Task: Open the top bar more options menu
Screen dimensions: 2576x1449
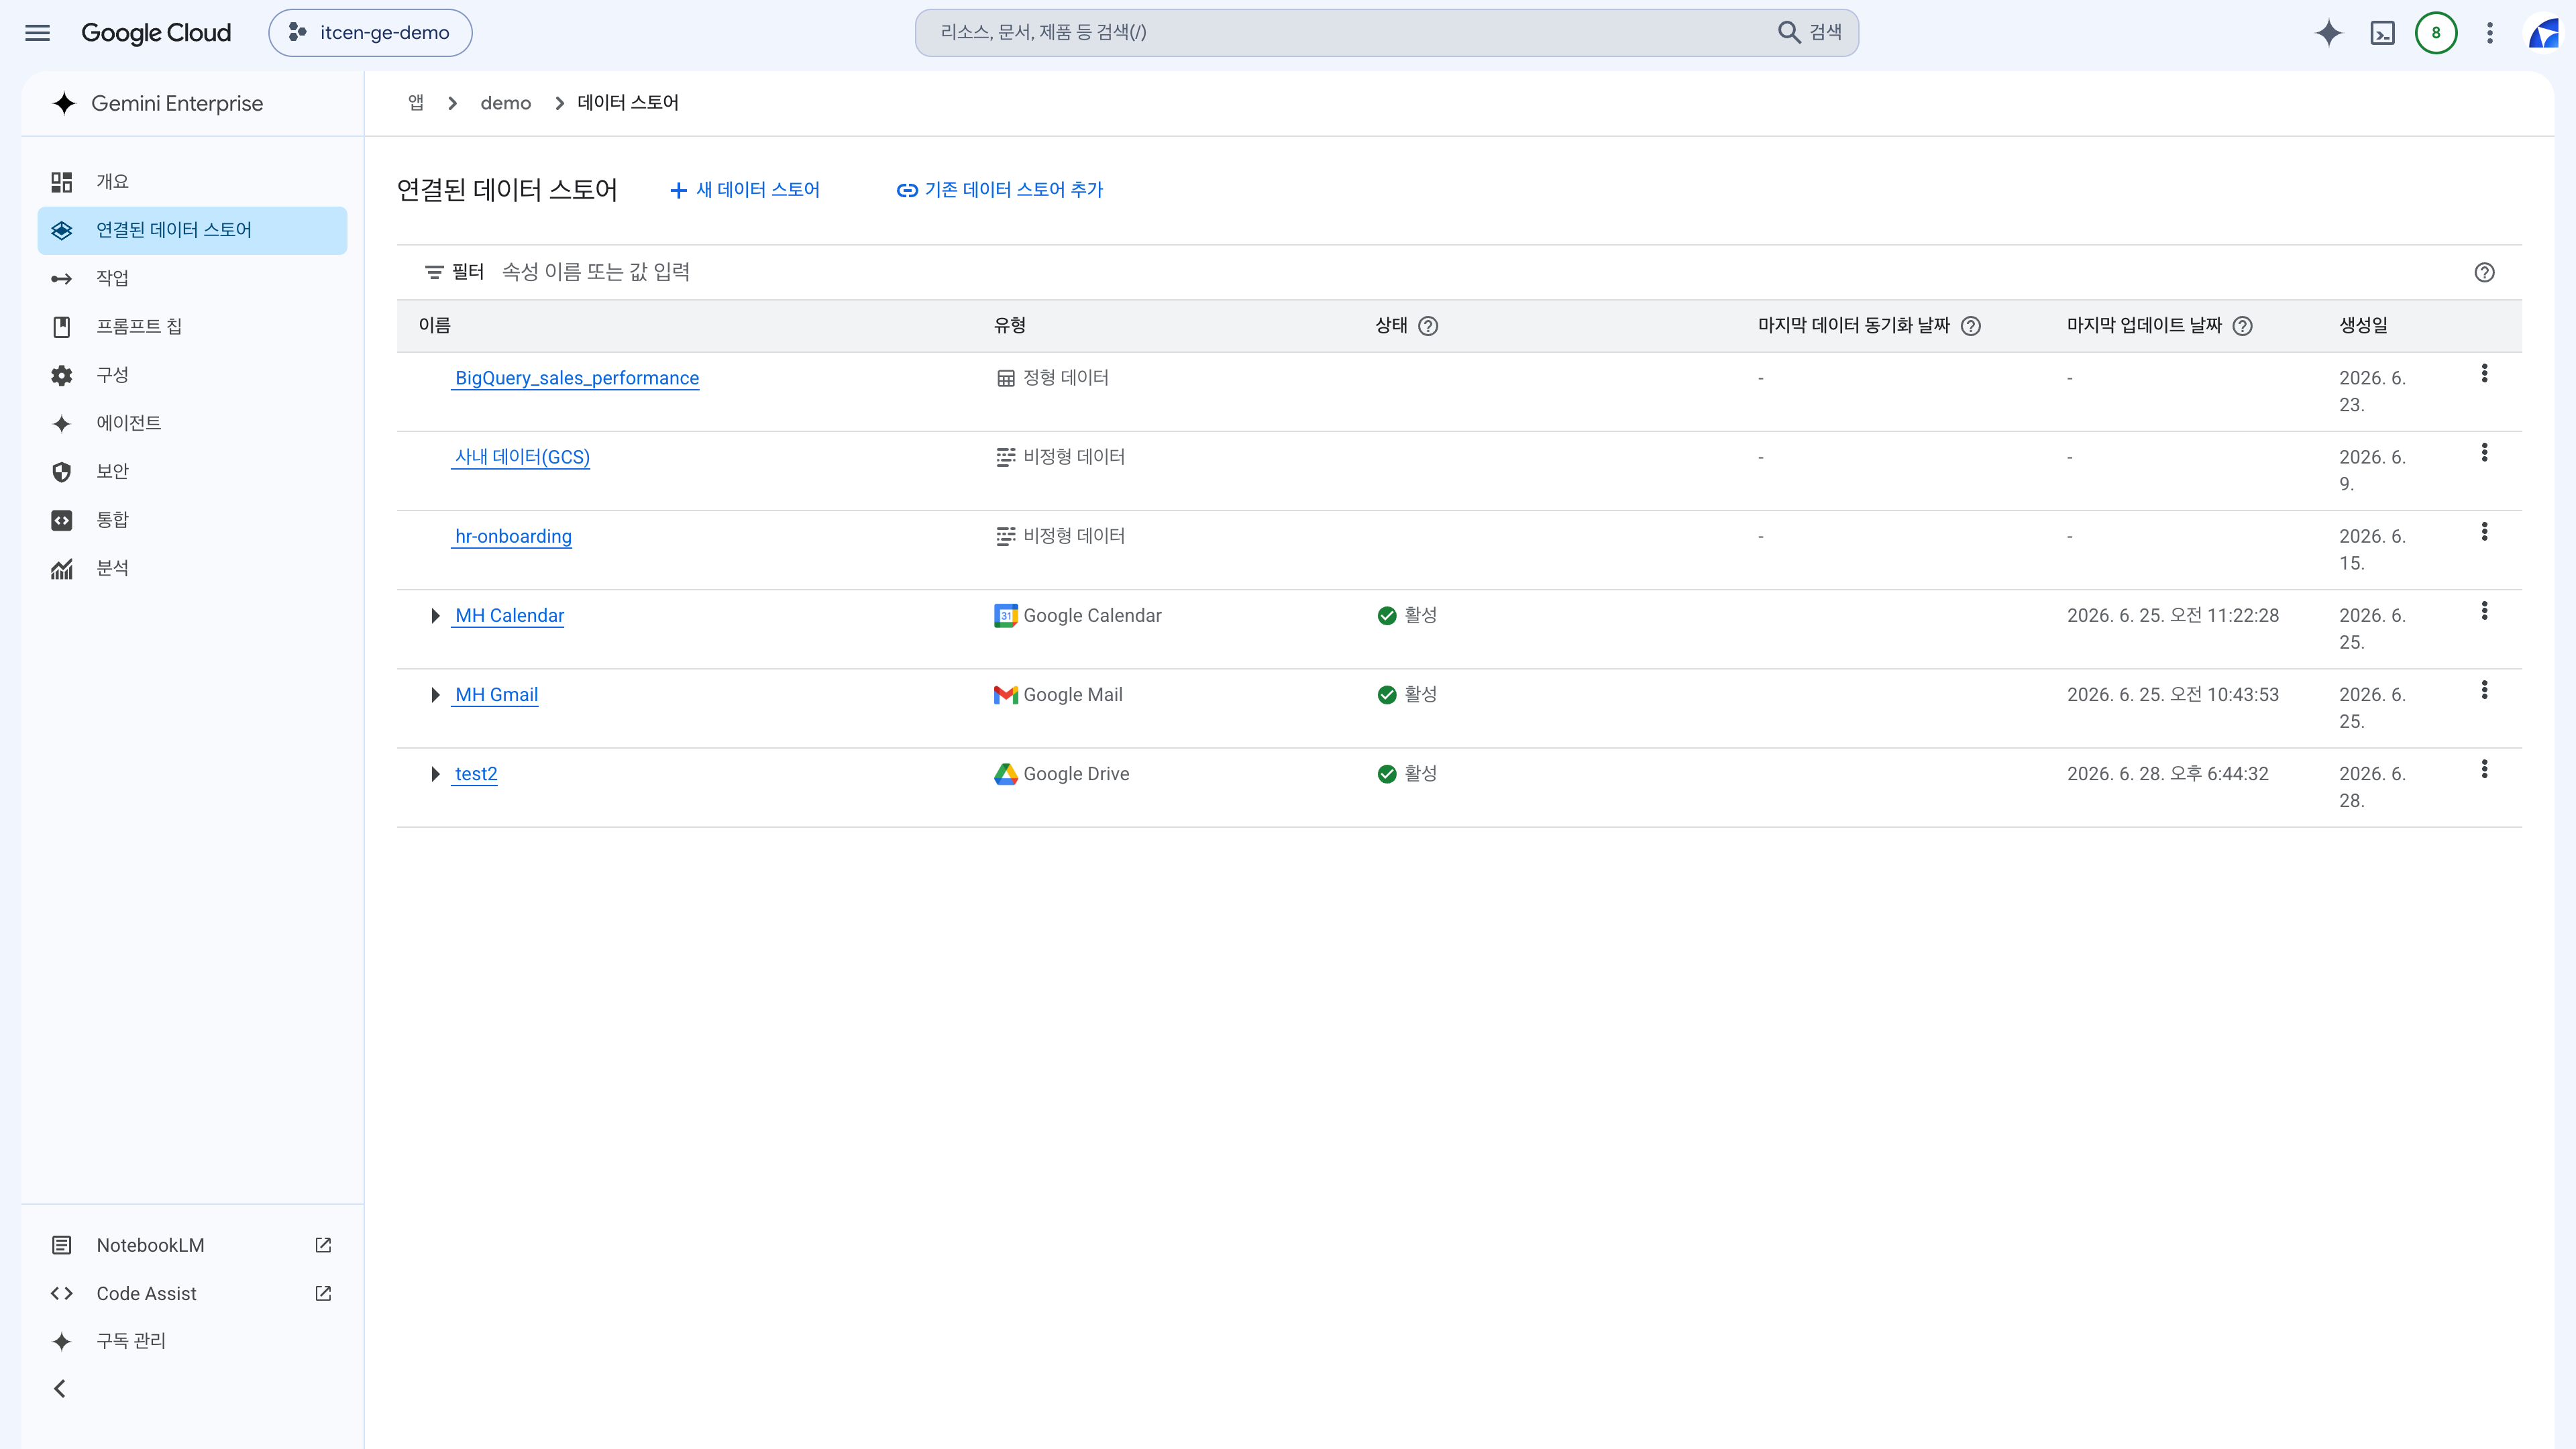Action: 2490,33
